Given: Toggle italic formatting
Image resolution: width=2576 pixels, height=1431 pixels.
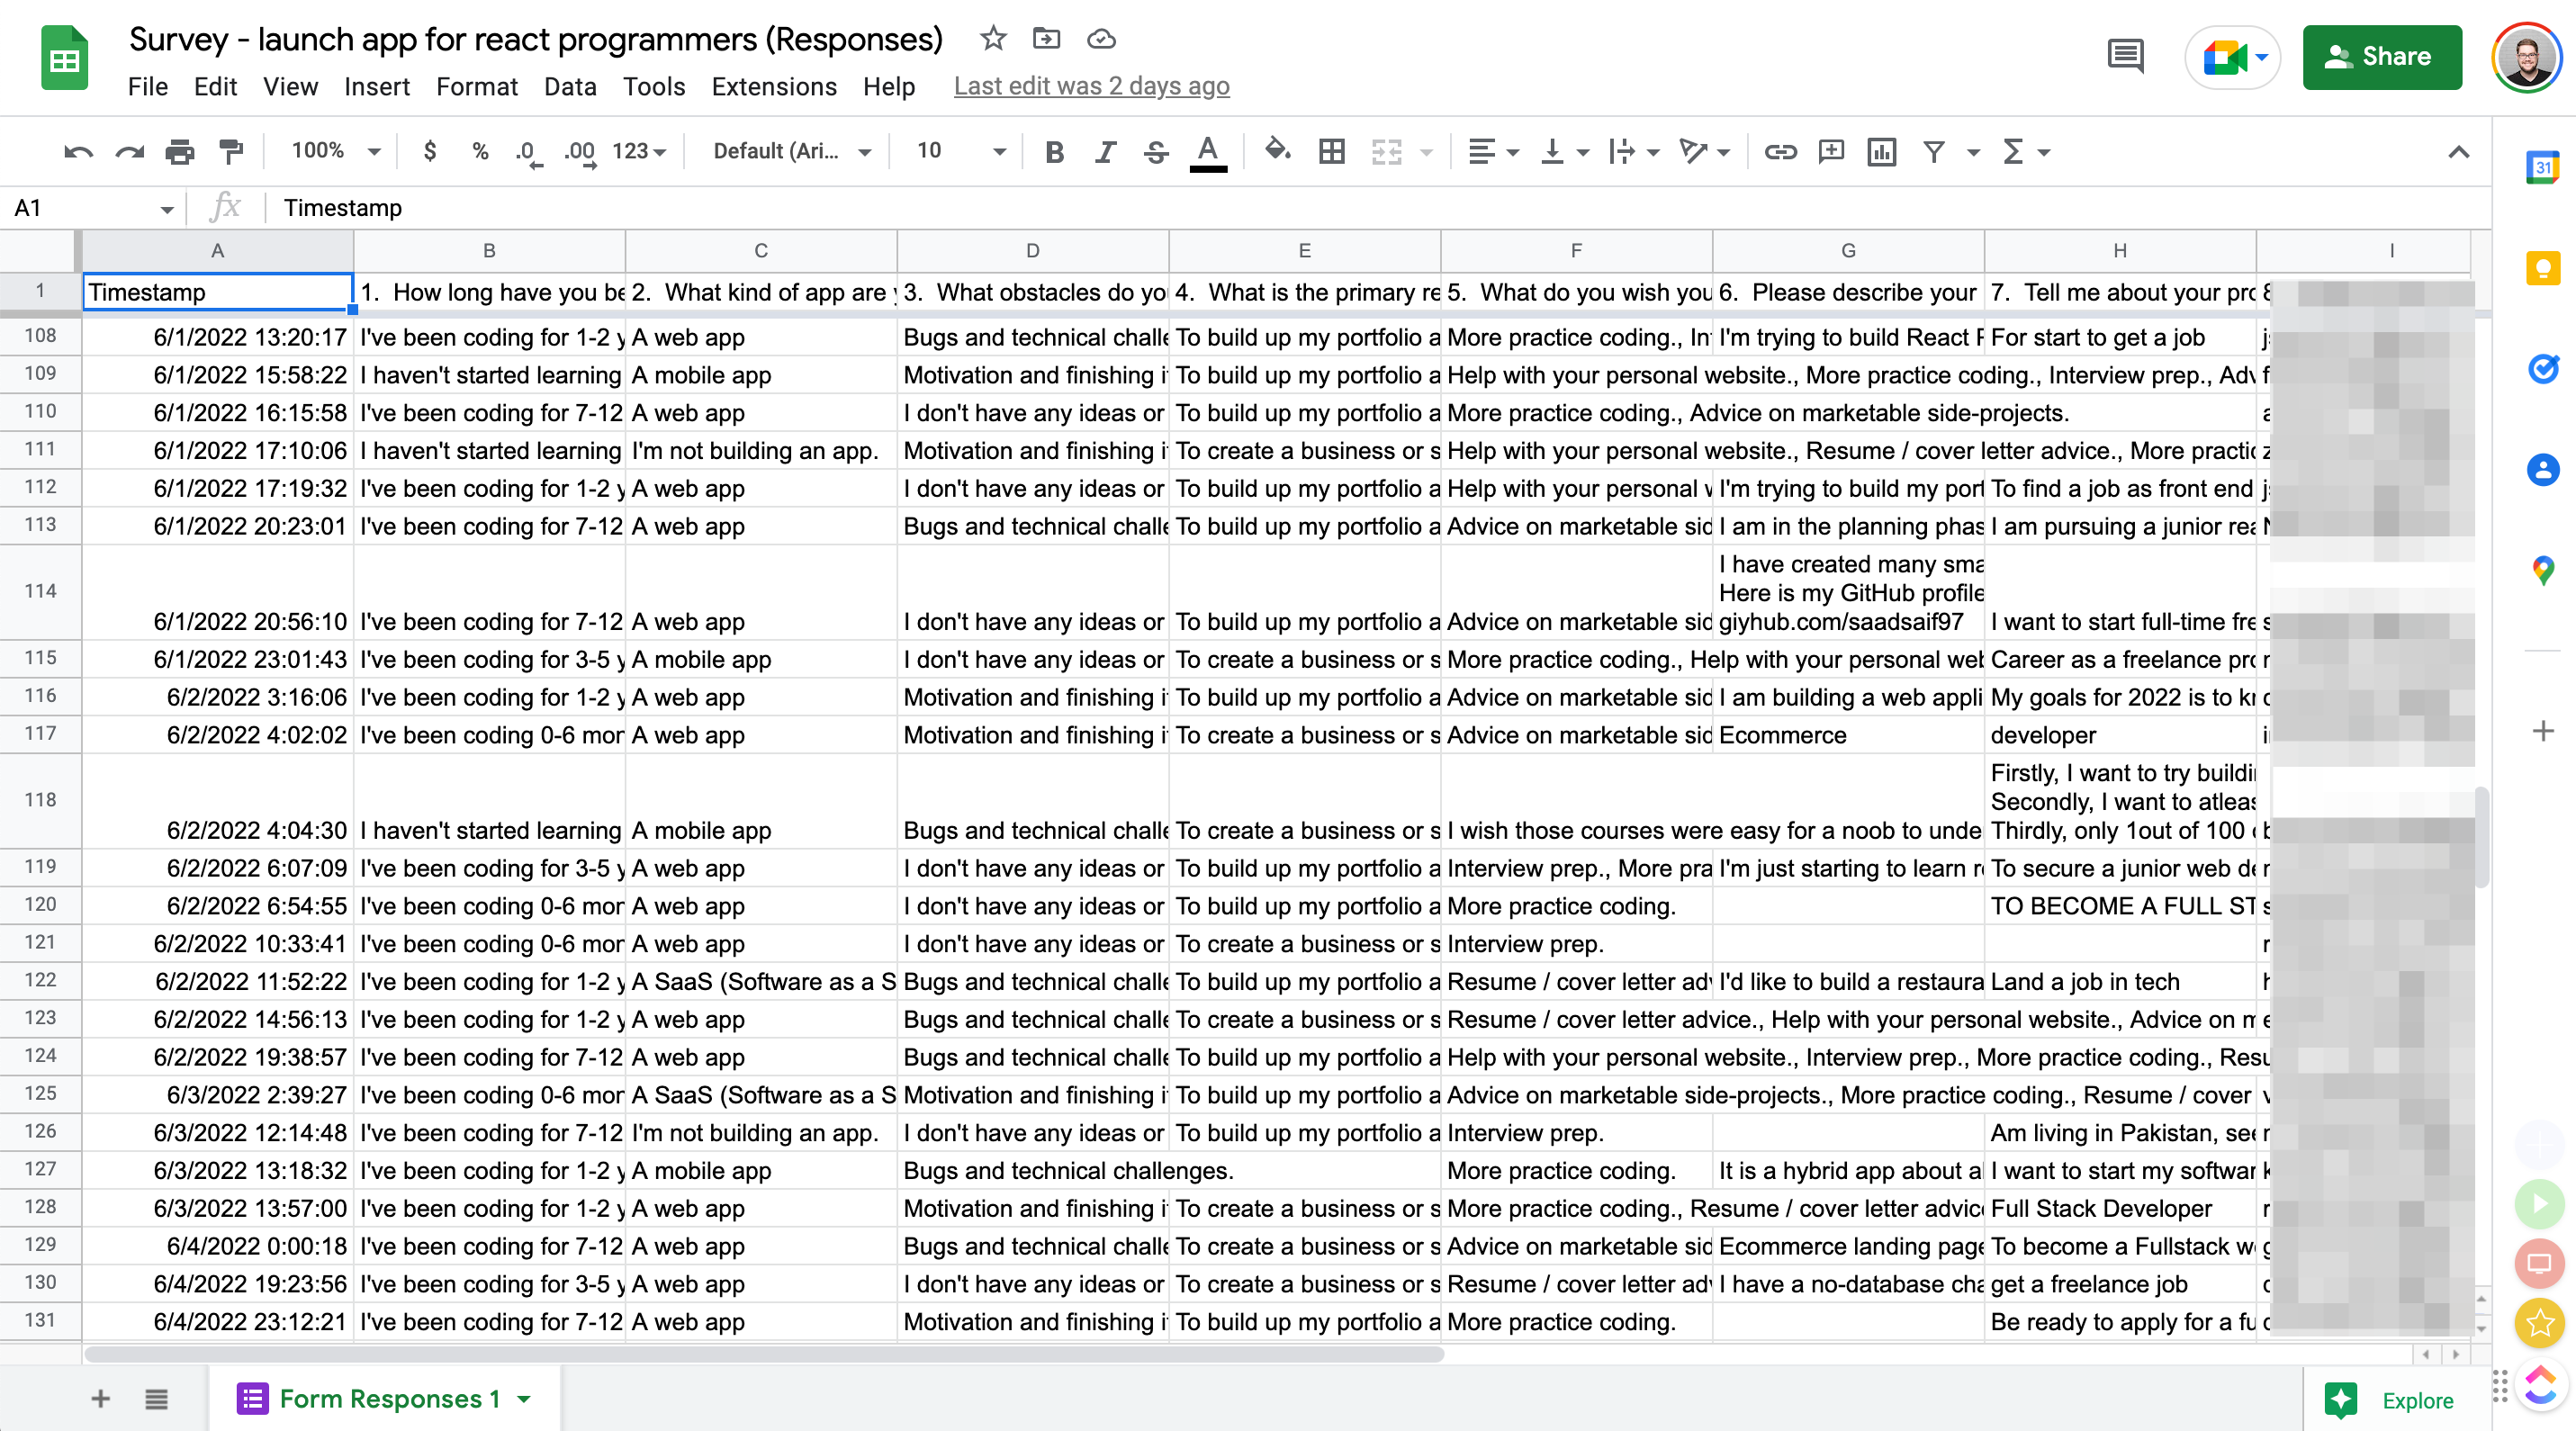Looking at the screenshot, I should (x=1105, y=151).
